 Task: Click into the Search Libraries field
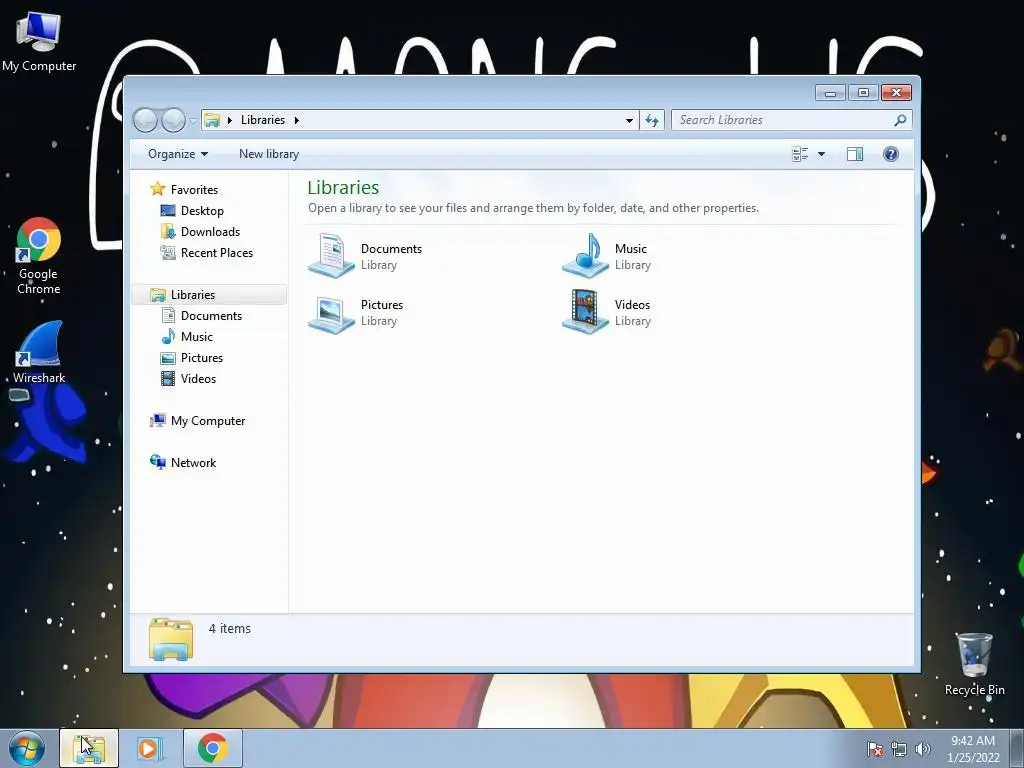(x=784, y=120)
